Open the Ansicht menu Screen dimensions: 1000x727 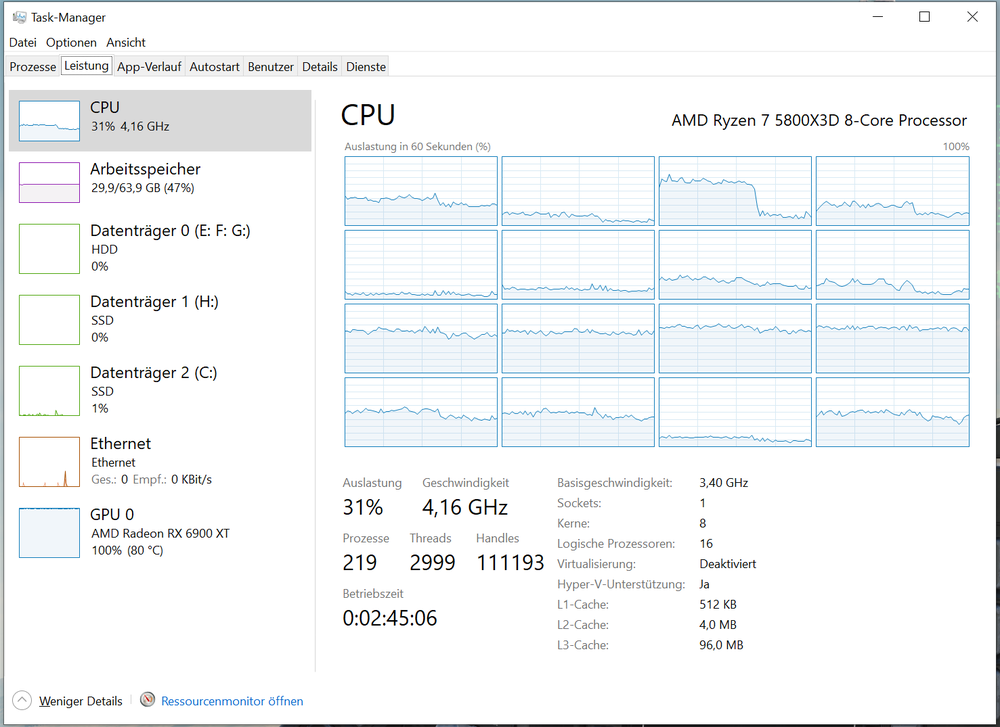(126, 43)
